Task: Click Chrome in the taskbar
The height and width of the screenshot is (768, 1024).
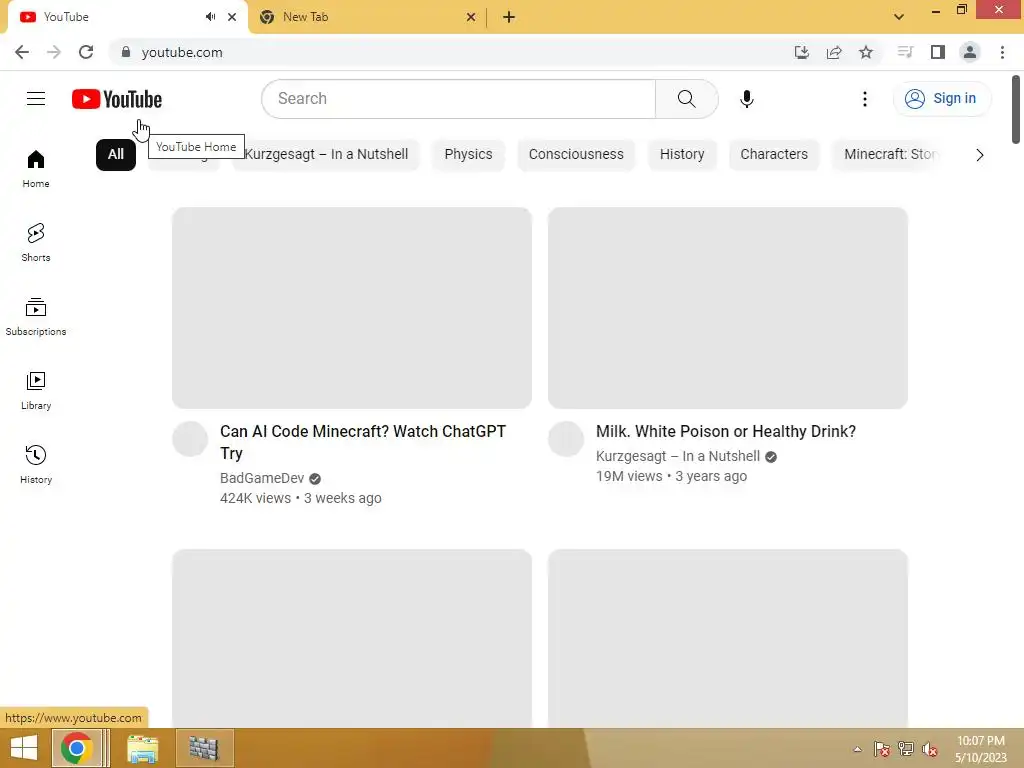Action: (x=76, y=748)
